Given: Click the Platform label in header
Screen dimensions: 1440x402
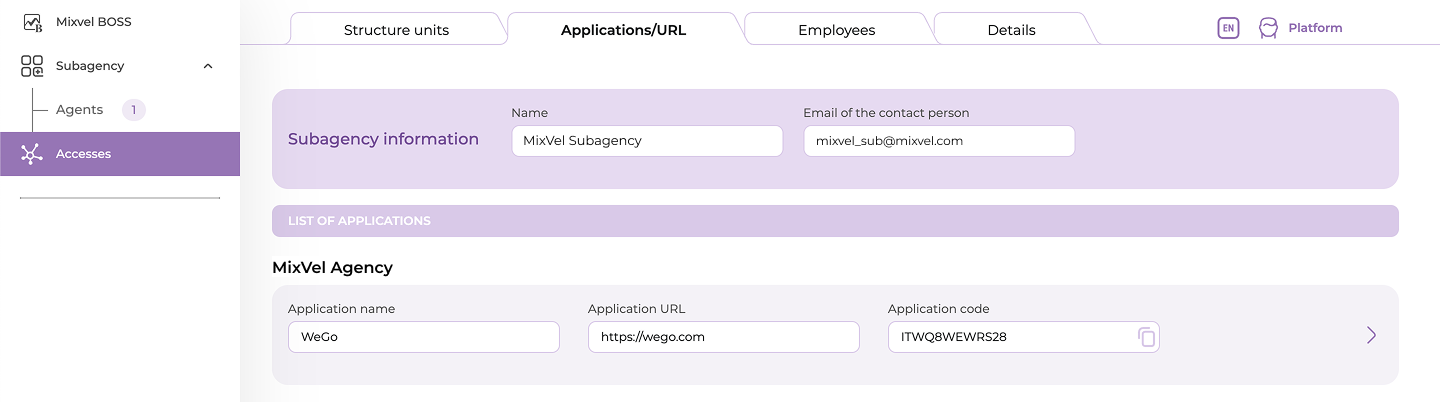Looking at the screenshot, I should [x=1315, y=28].
